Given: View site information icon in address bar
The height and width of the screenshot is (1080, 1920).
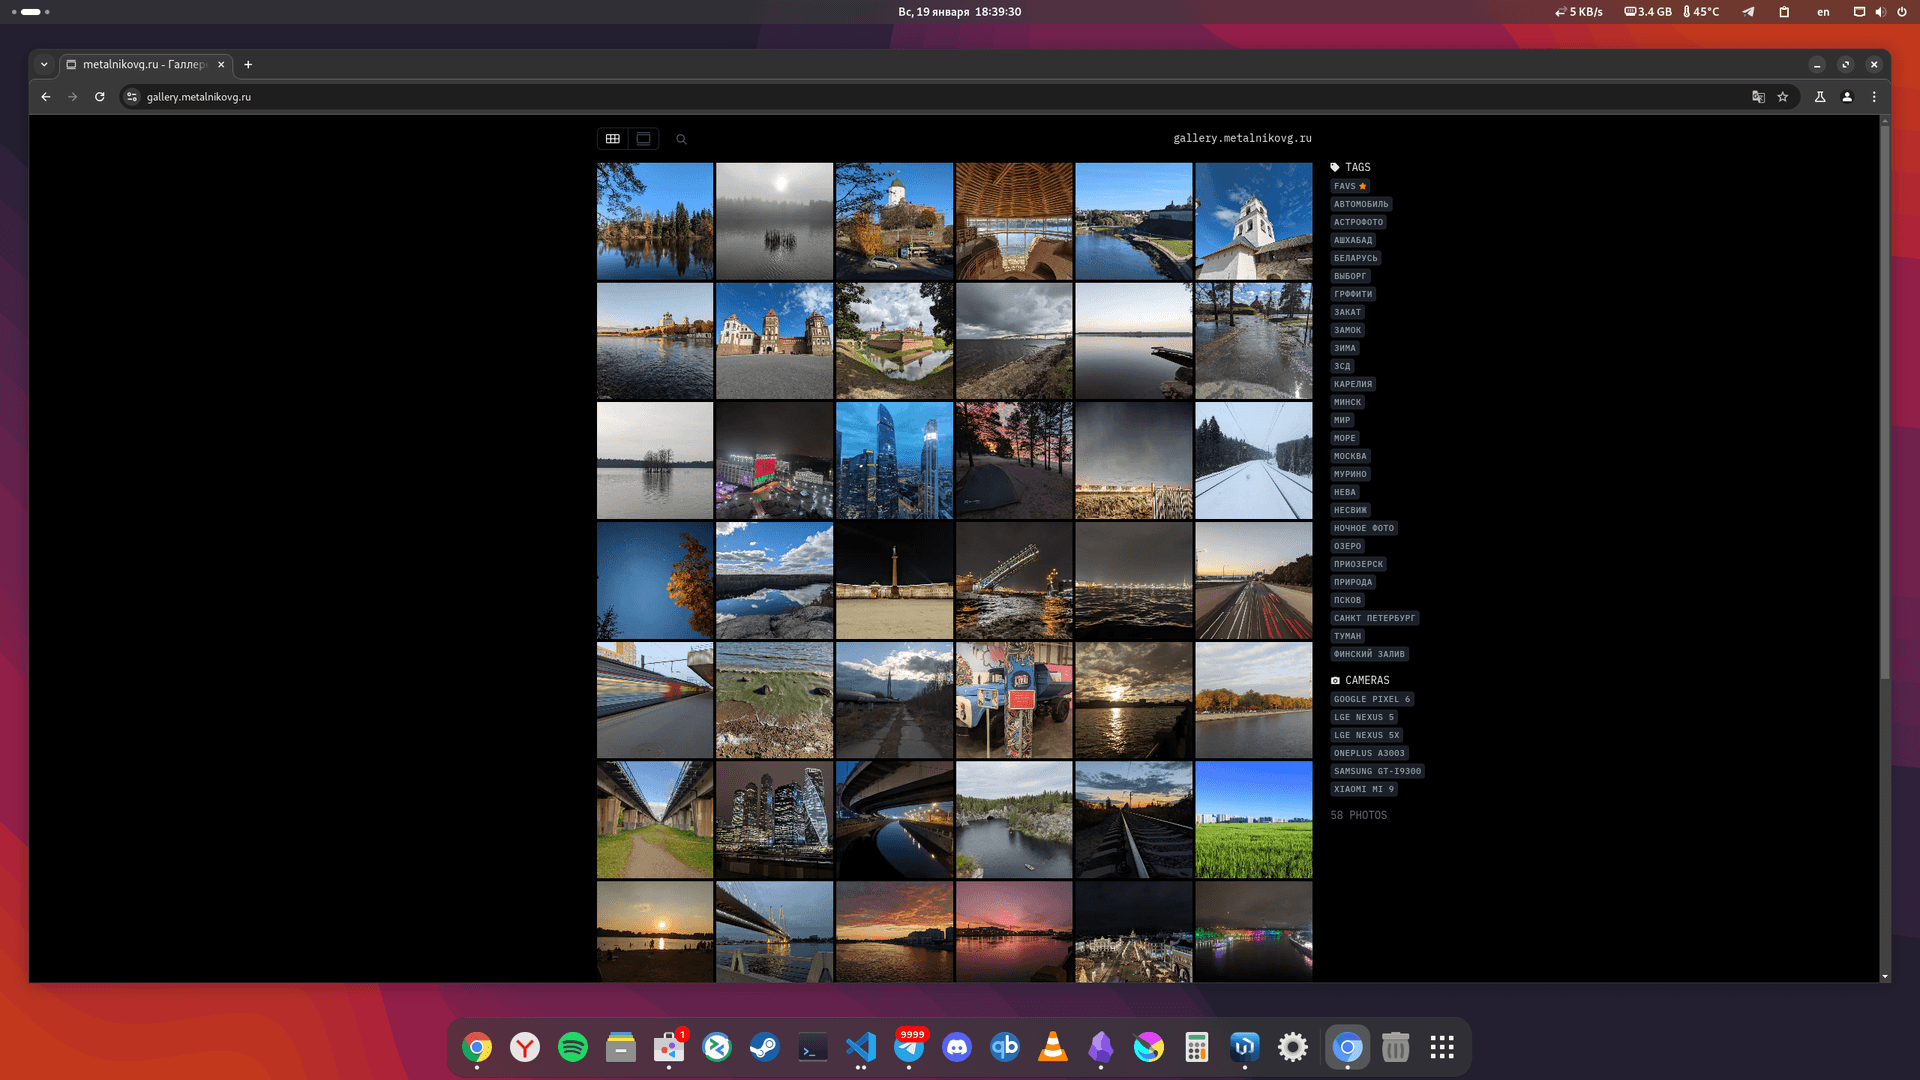Looking at the screenshot, I should tap(132, 97).
